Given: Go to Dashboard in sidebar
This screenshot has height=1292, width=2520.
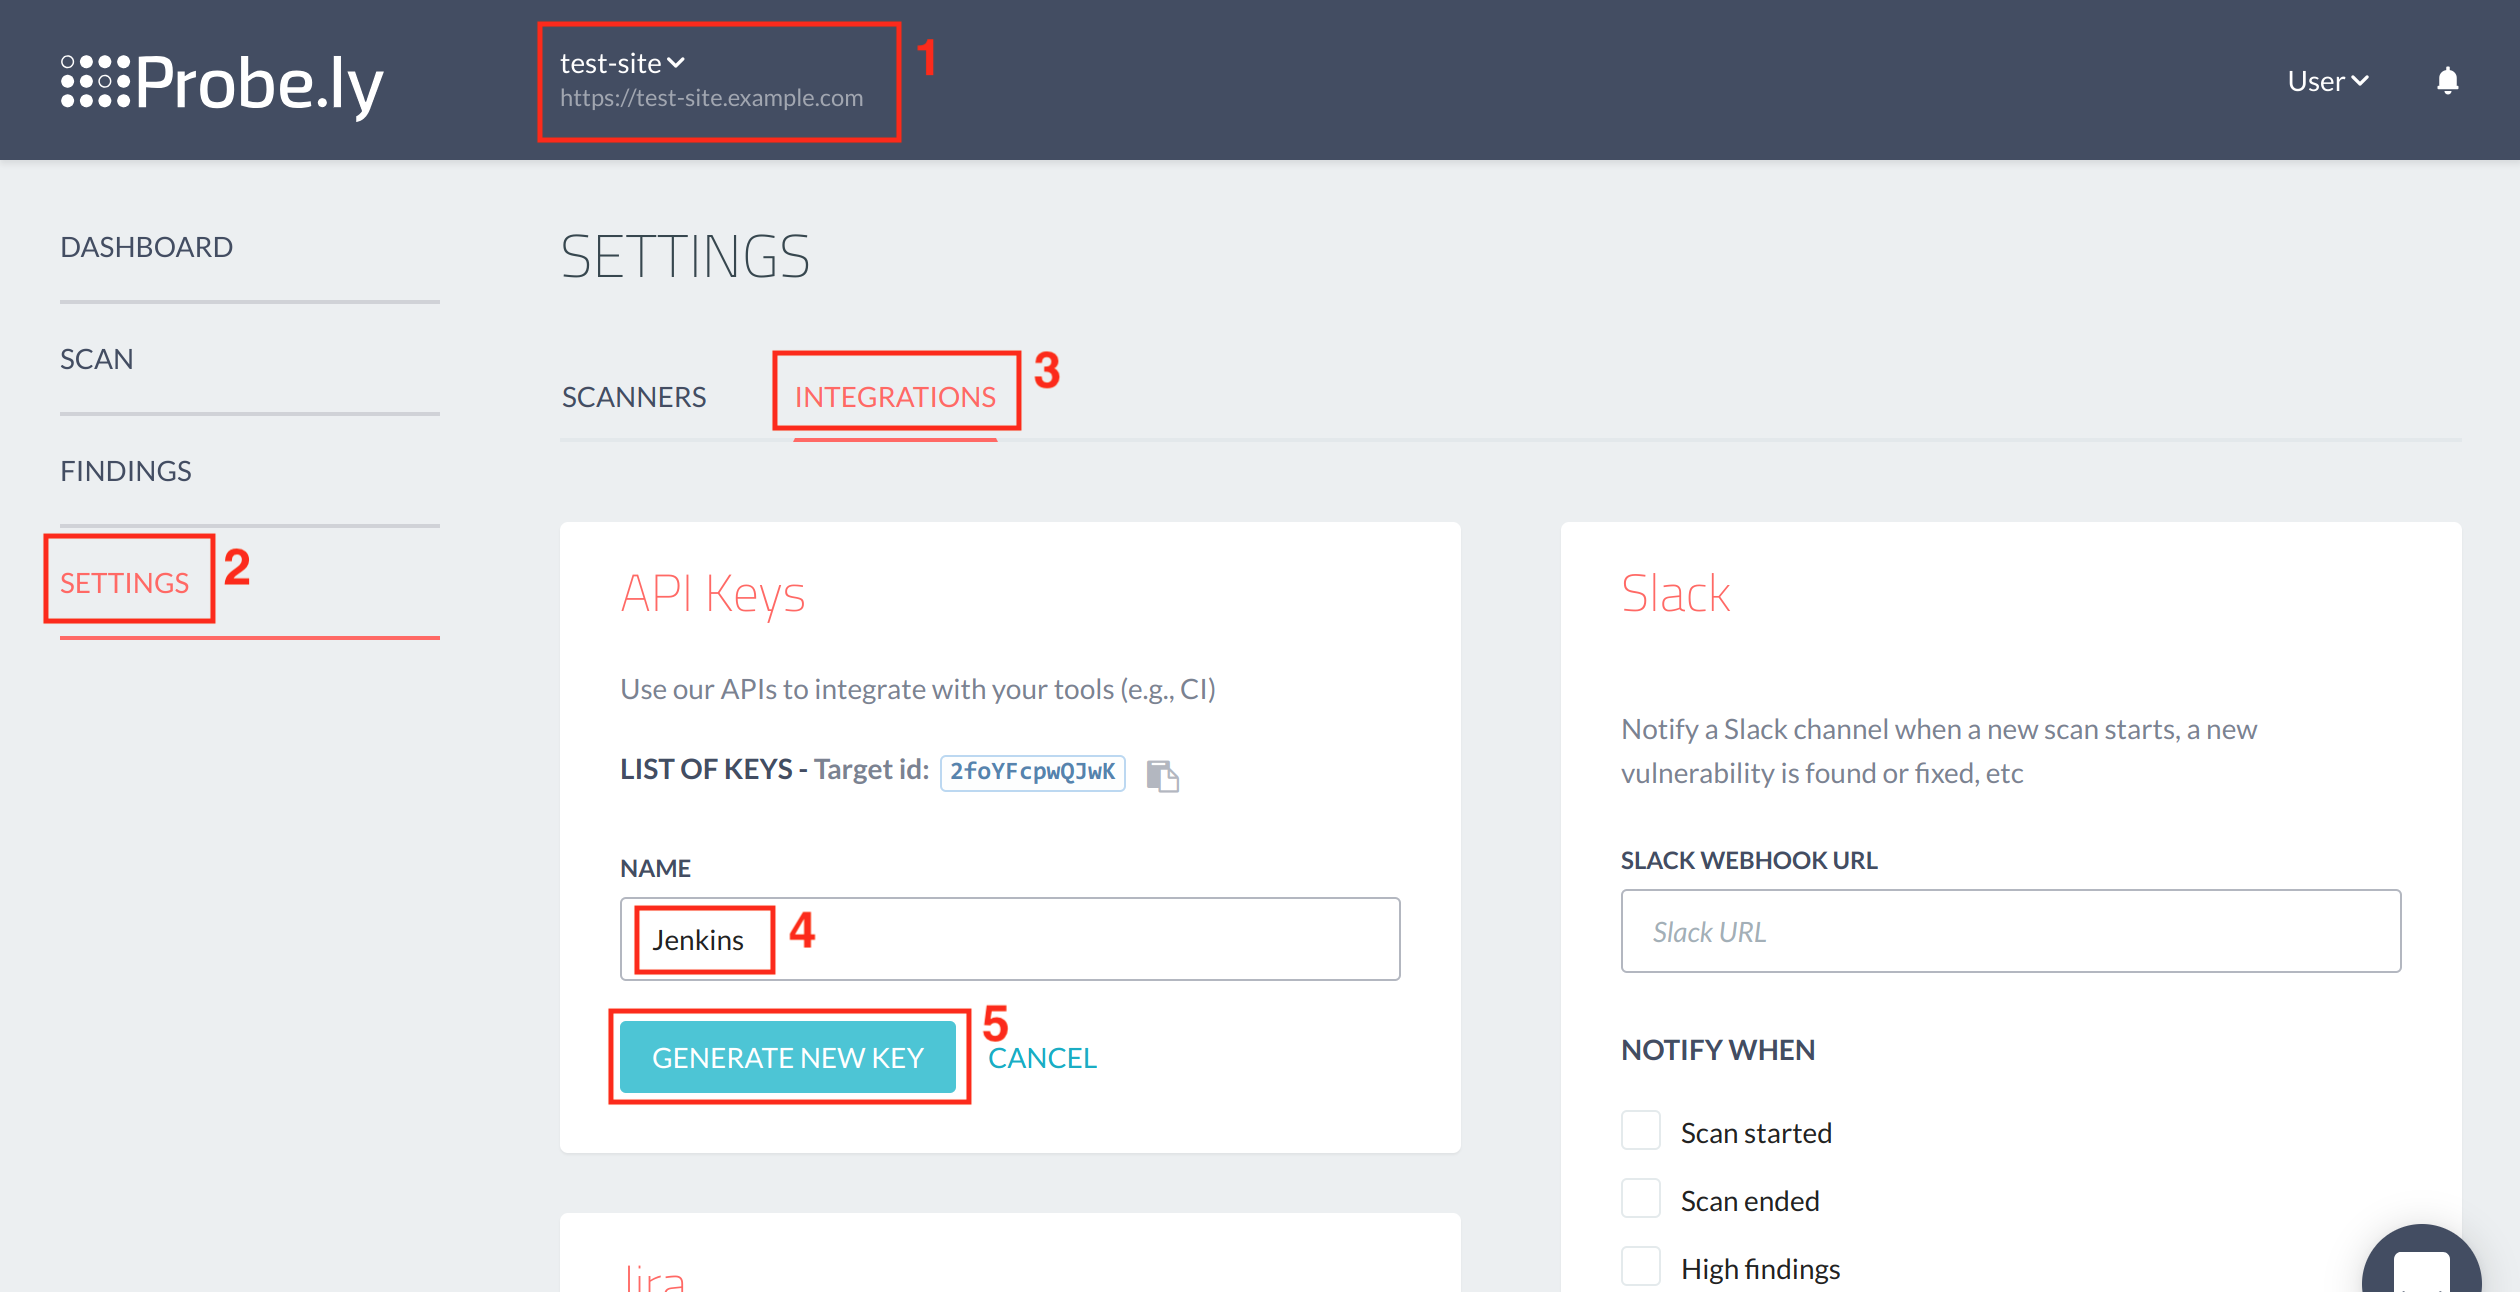Looking at the screenshot, I should [x=146, y=247].
